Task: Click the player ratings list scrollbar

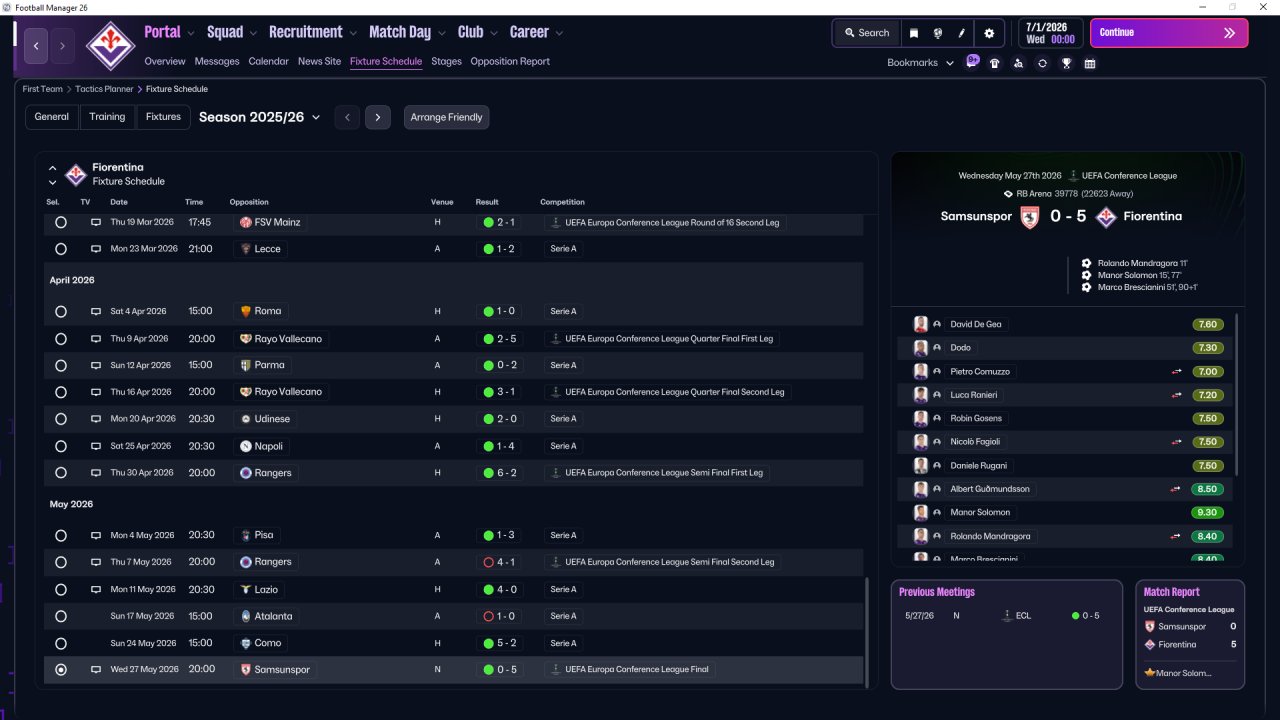Action: (1237, 395)
